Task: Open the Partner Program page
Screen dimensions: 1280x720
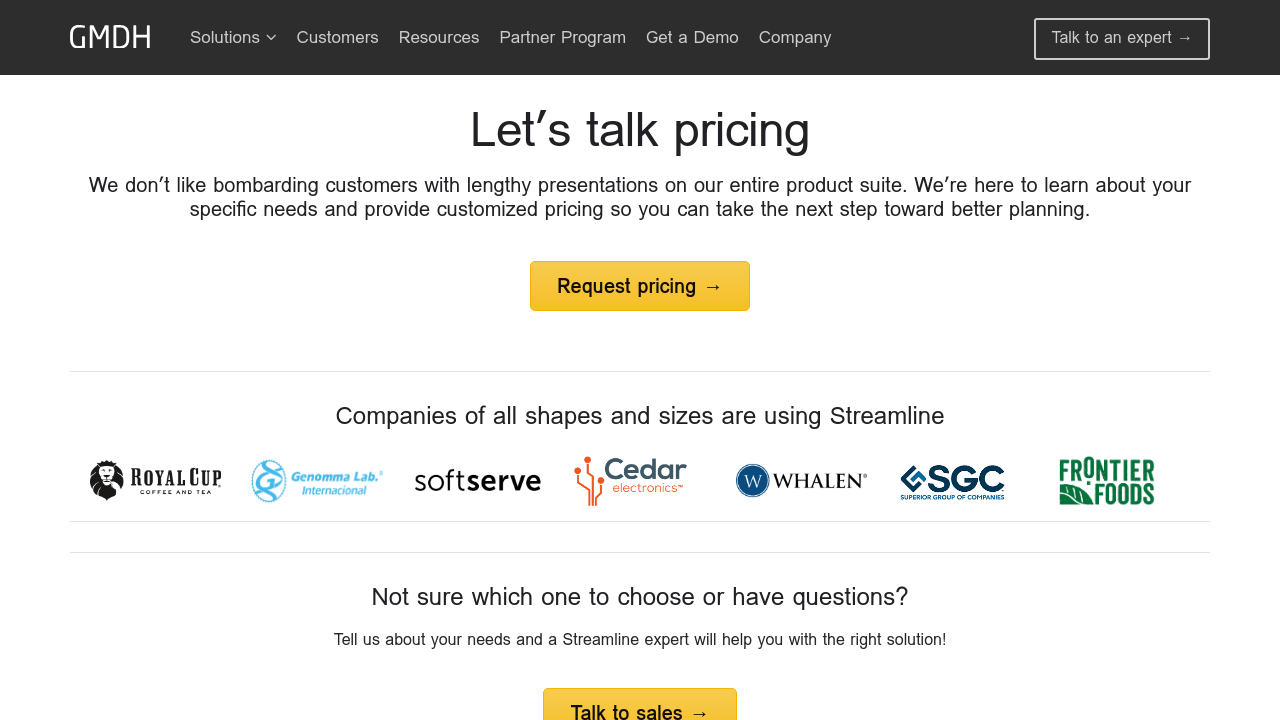Action: (562, 38)
